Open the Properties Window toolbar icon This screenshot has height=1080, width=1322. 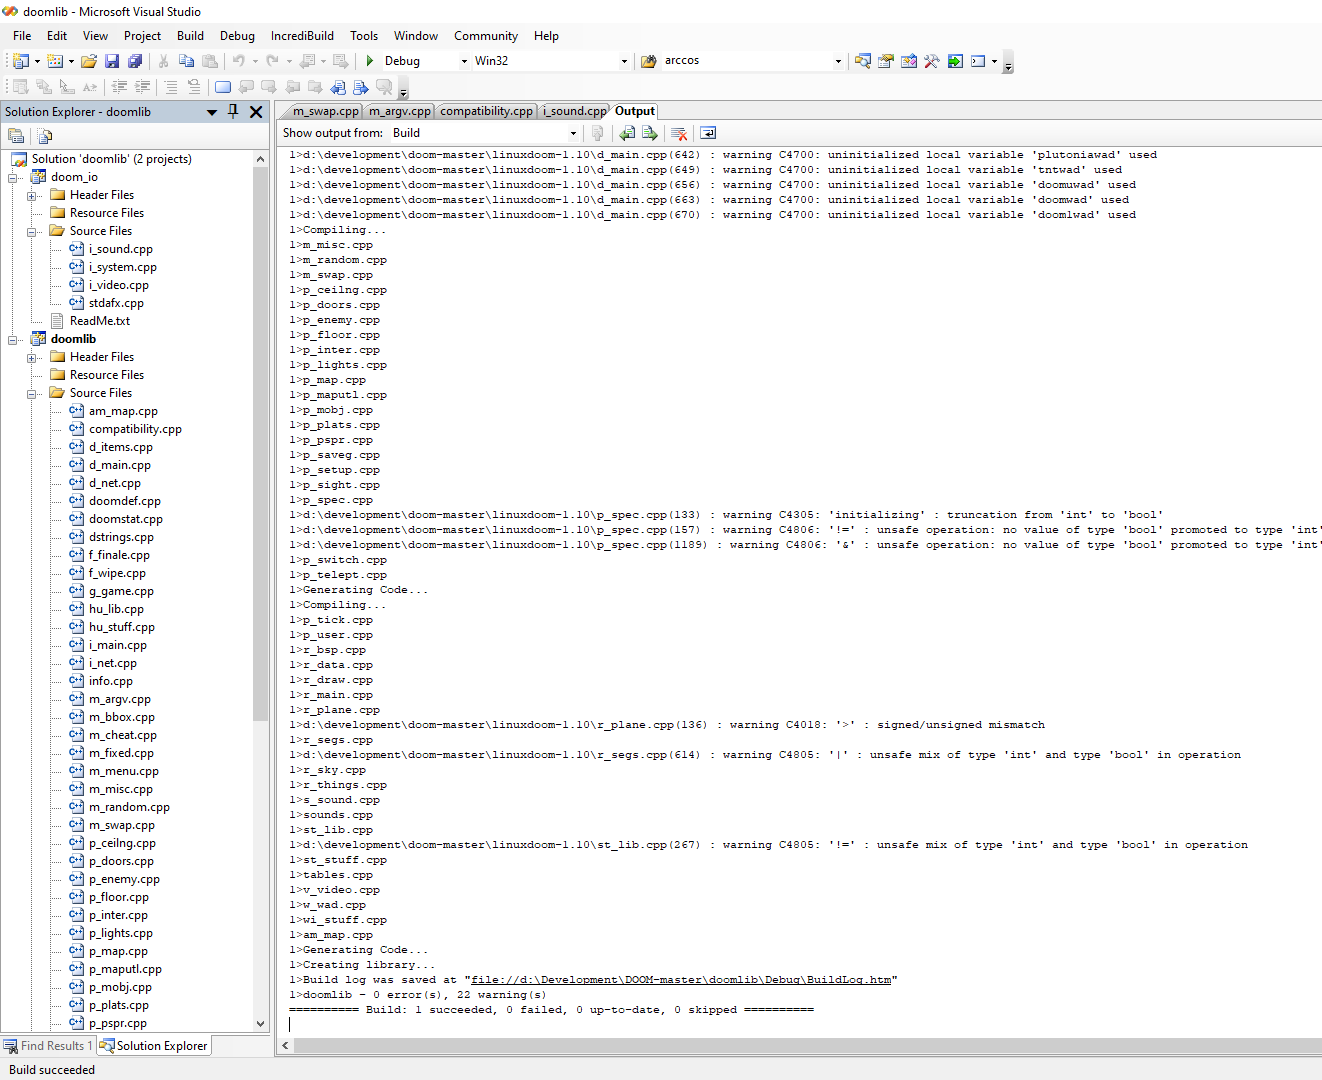click(886, 61)
